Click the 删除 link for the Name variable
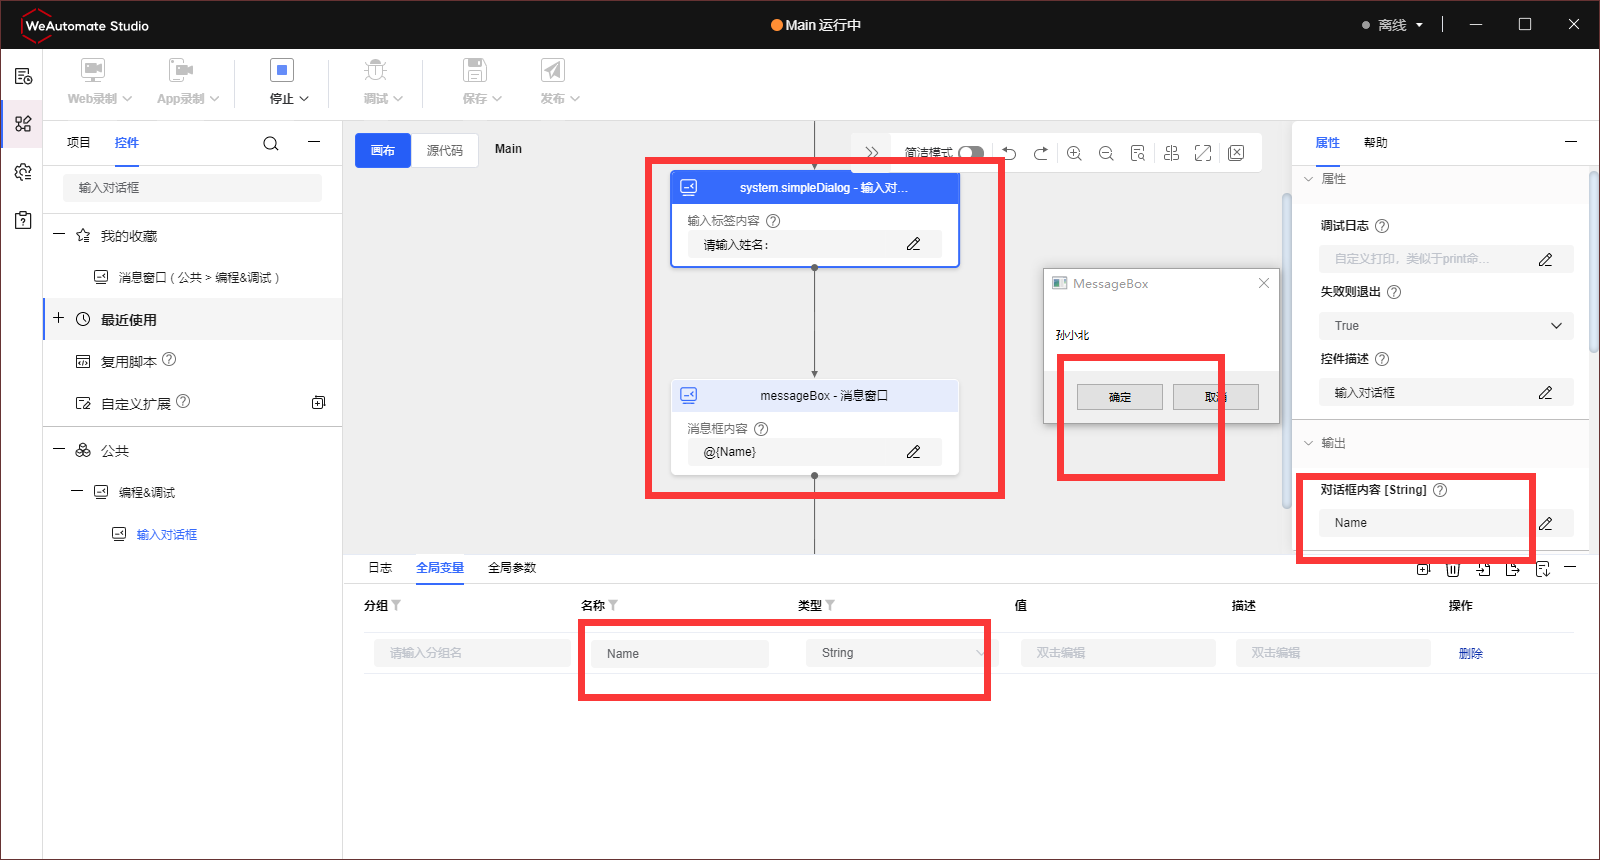 click(x=1471, y=654)
